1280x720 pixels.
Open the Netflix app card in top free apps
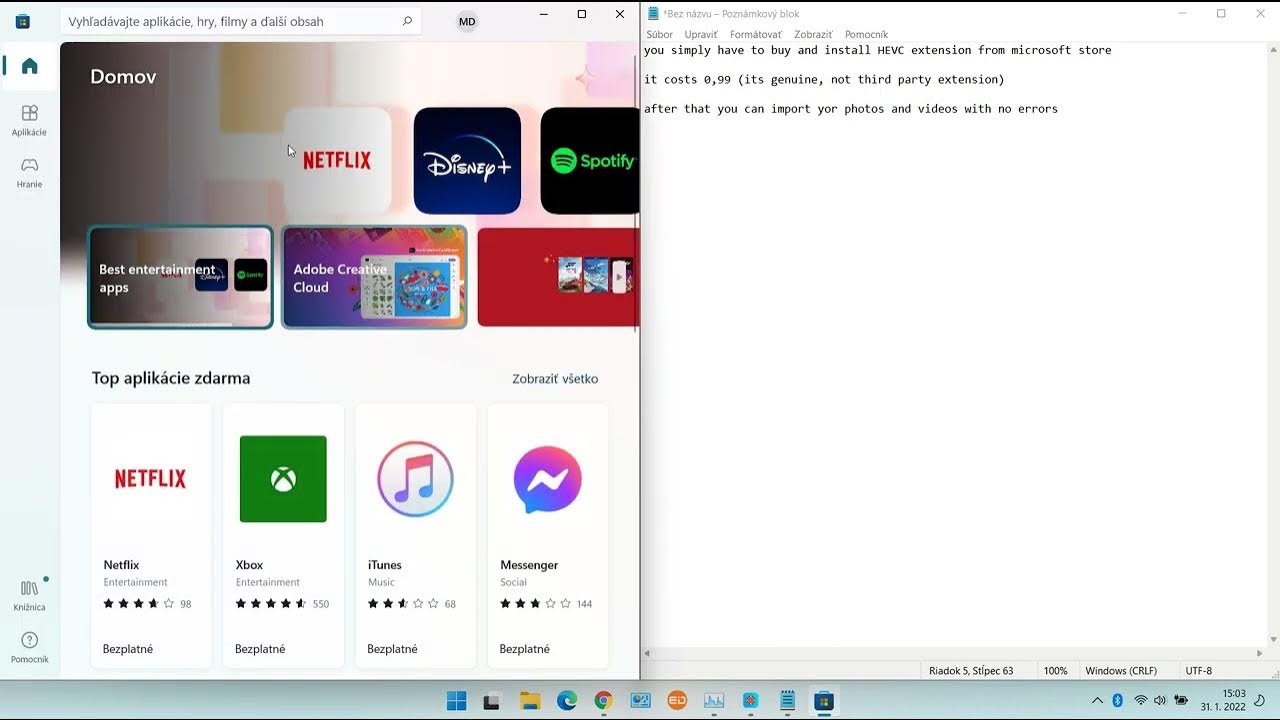click(x=151, y=536)
